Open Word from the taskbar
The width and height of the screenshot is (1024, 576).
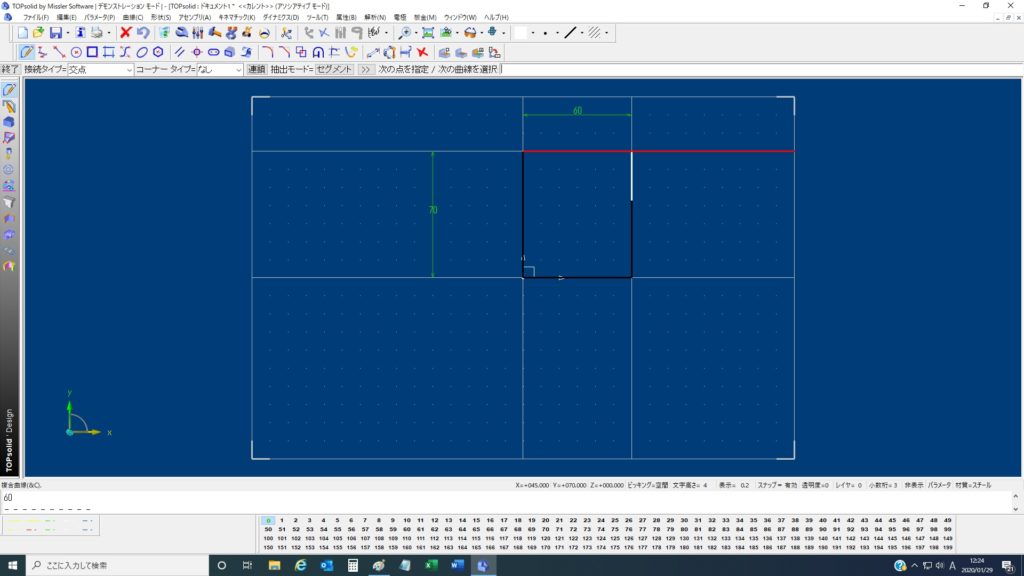(457, 566)
